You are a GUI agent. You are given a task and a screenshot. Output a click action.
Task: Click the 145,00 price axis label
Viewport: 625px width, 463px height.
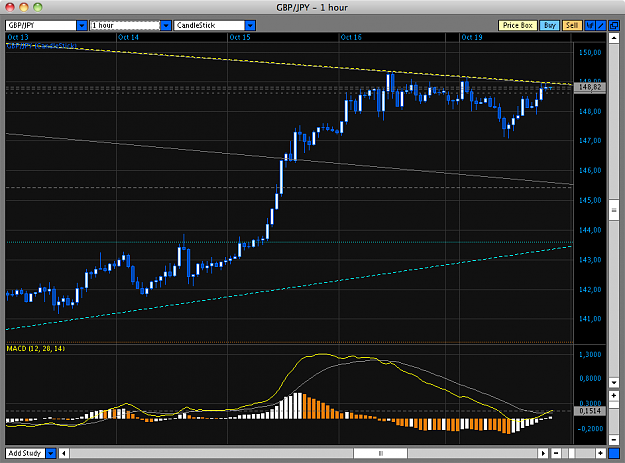[590, 200]
